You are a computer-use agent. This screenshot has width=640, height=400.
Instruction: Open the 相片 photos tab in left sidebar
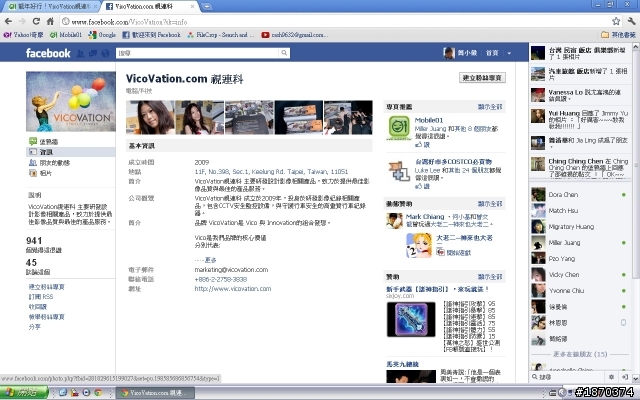(40, 173)
